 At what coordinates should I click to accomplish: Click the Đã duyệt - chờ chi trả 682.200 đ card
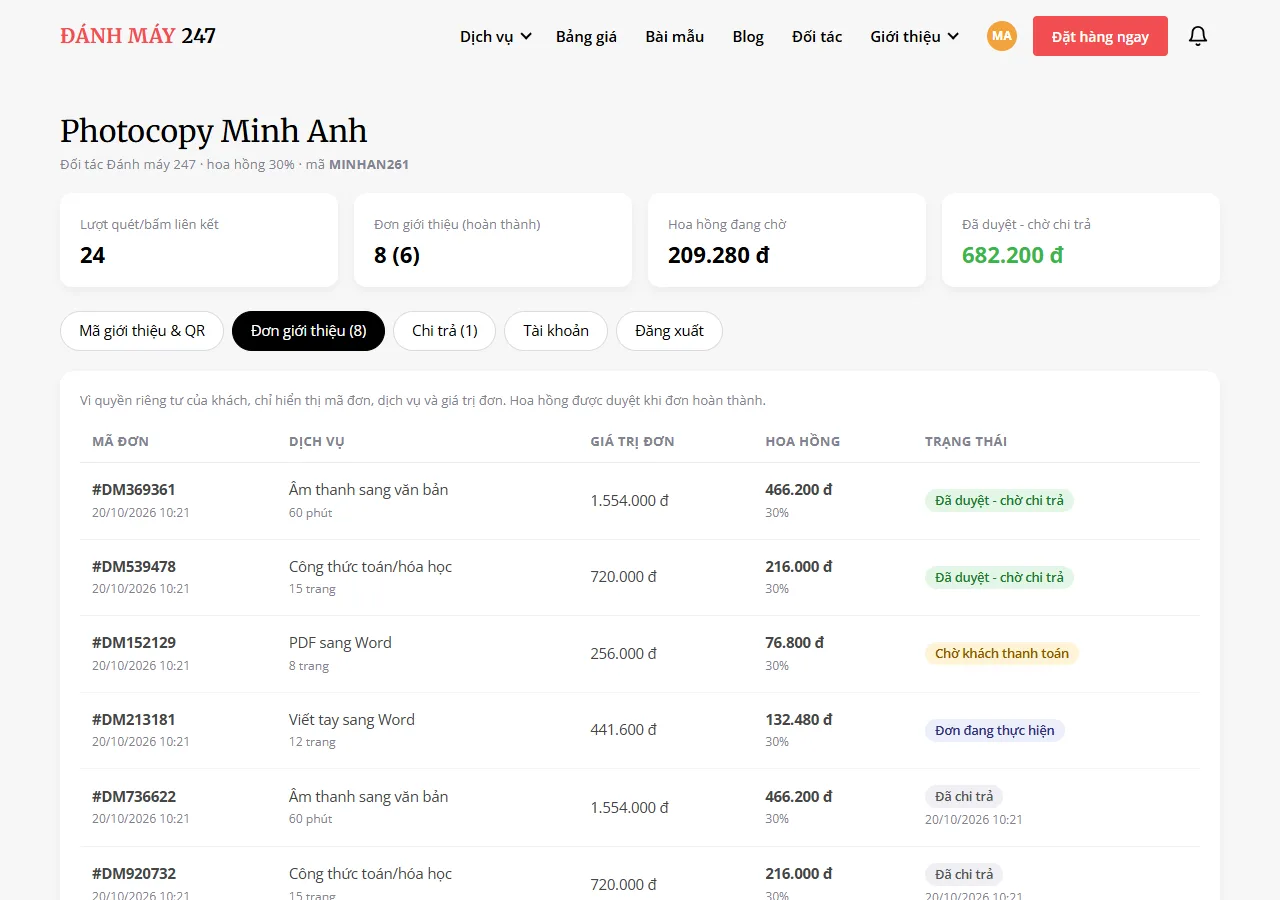tap(1081, 240)
